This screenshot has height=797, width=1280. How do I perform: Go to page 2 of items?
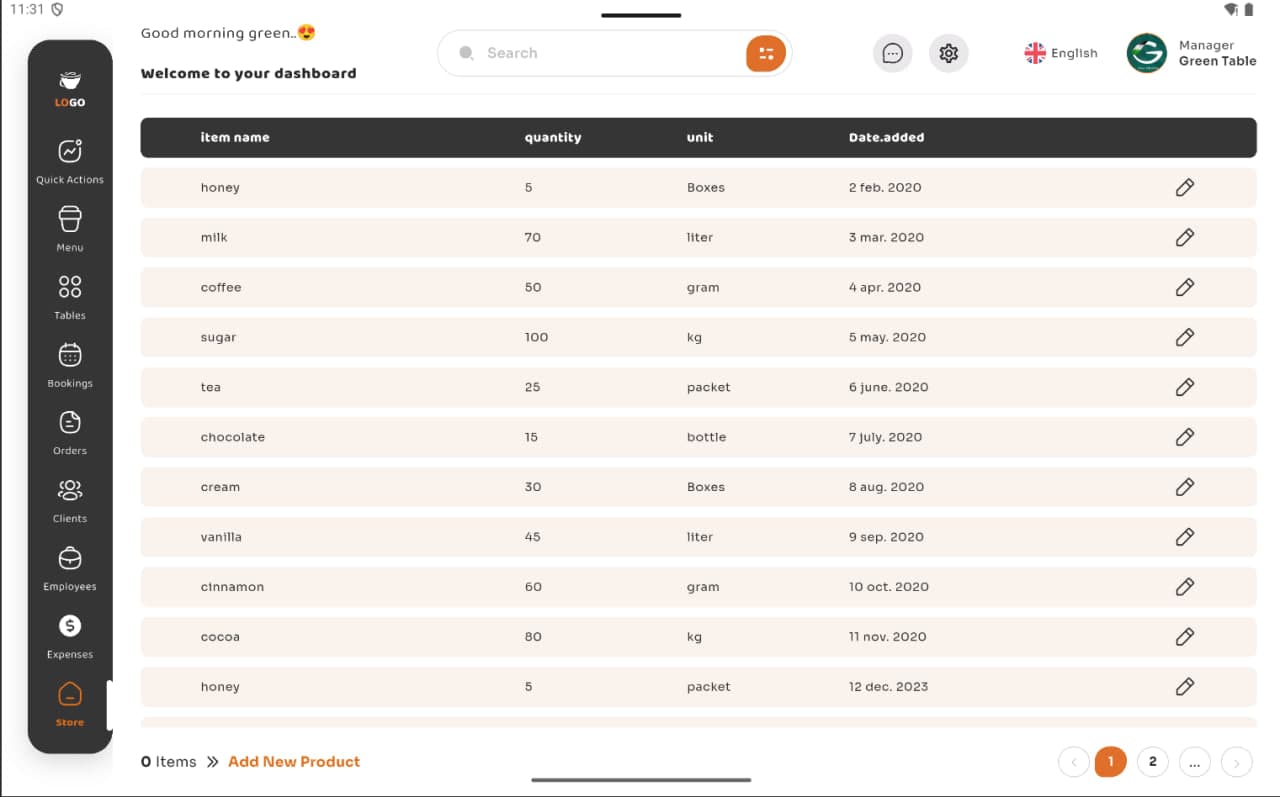(x=1152, y=761)
